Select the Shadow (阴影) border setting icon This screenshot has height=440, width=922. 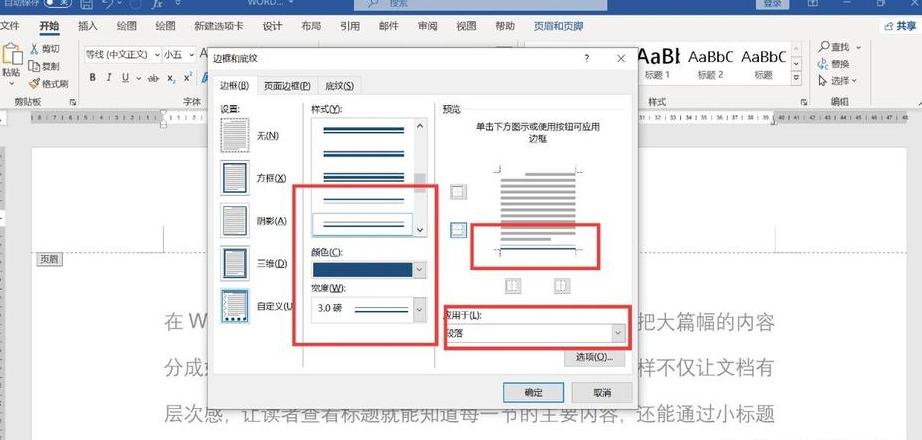click(x=235, y=221)
